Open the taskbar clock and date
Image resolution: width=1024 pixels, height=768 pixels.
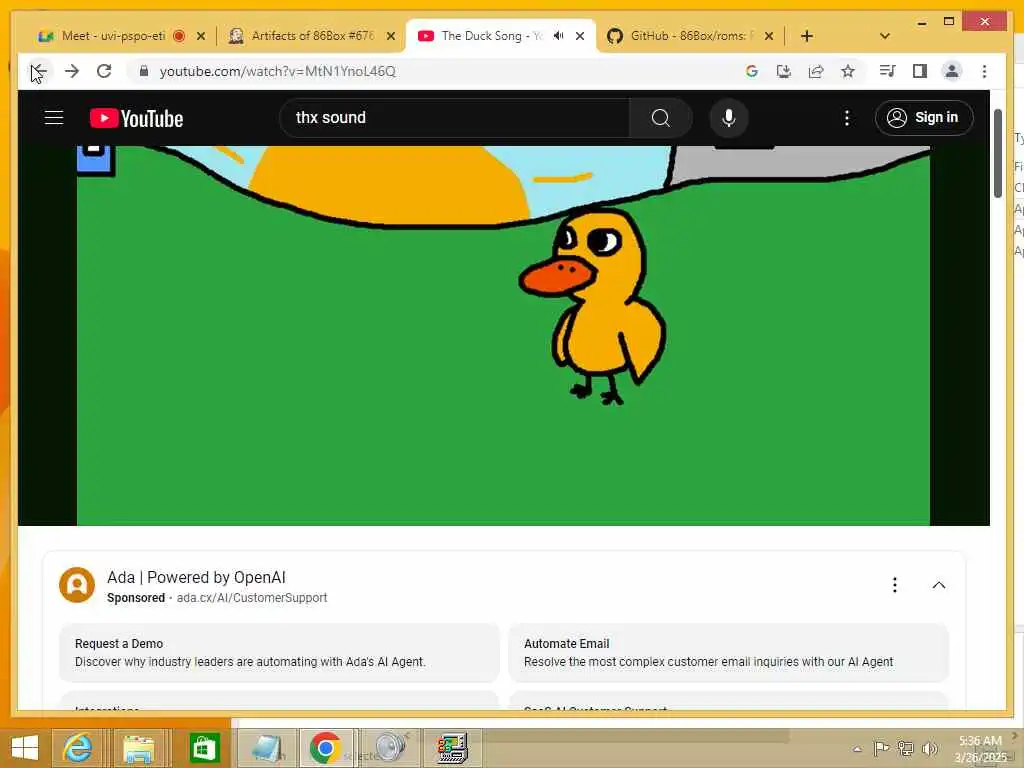click(980, 748)
